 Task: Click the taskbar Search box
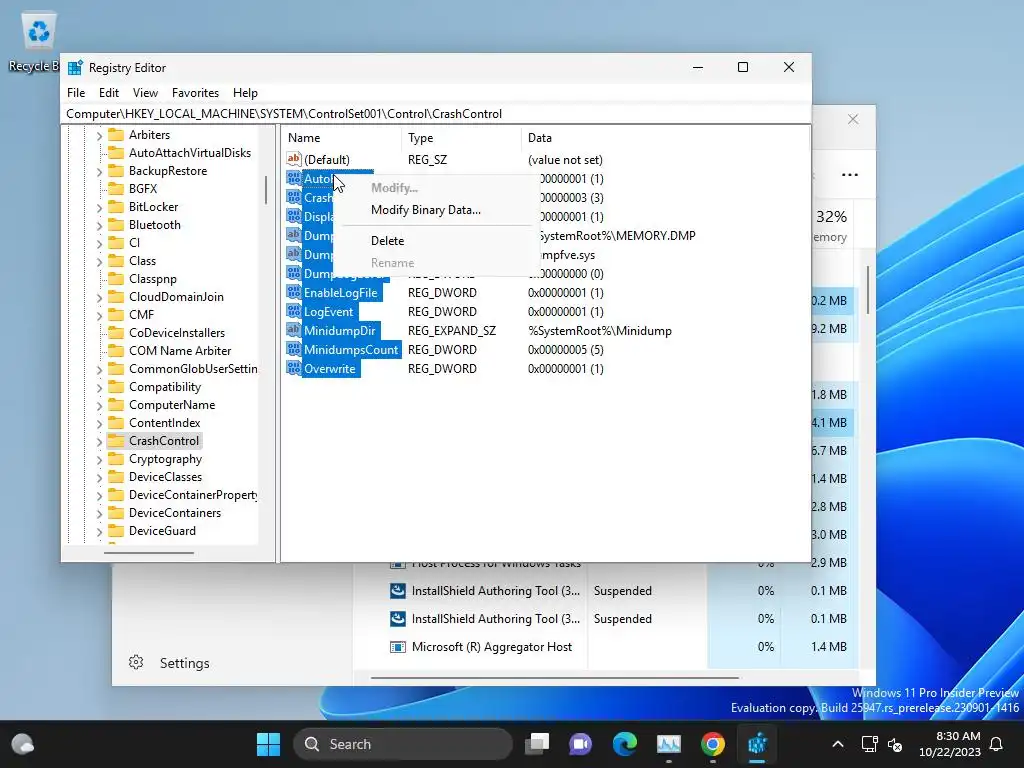403,744
